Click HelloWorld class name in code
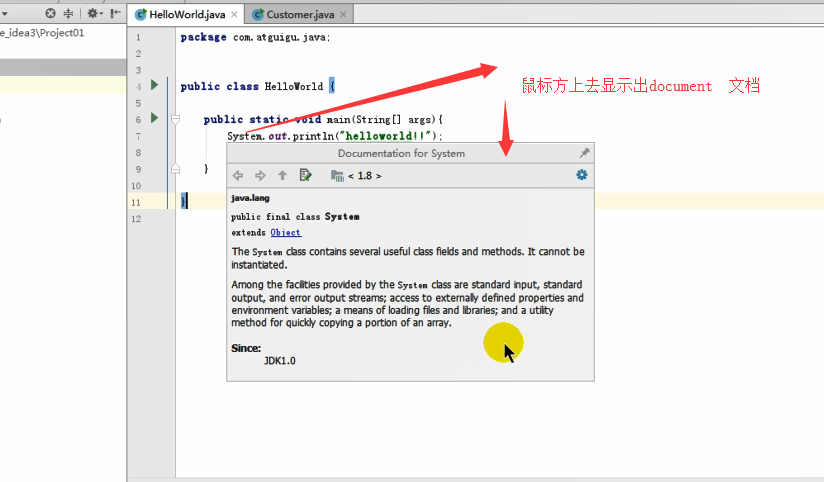824x482 pixels. tap(294, 86)
